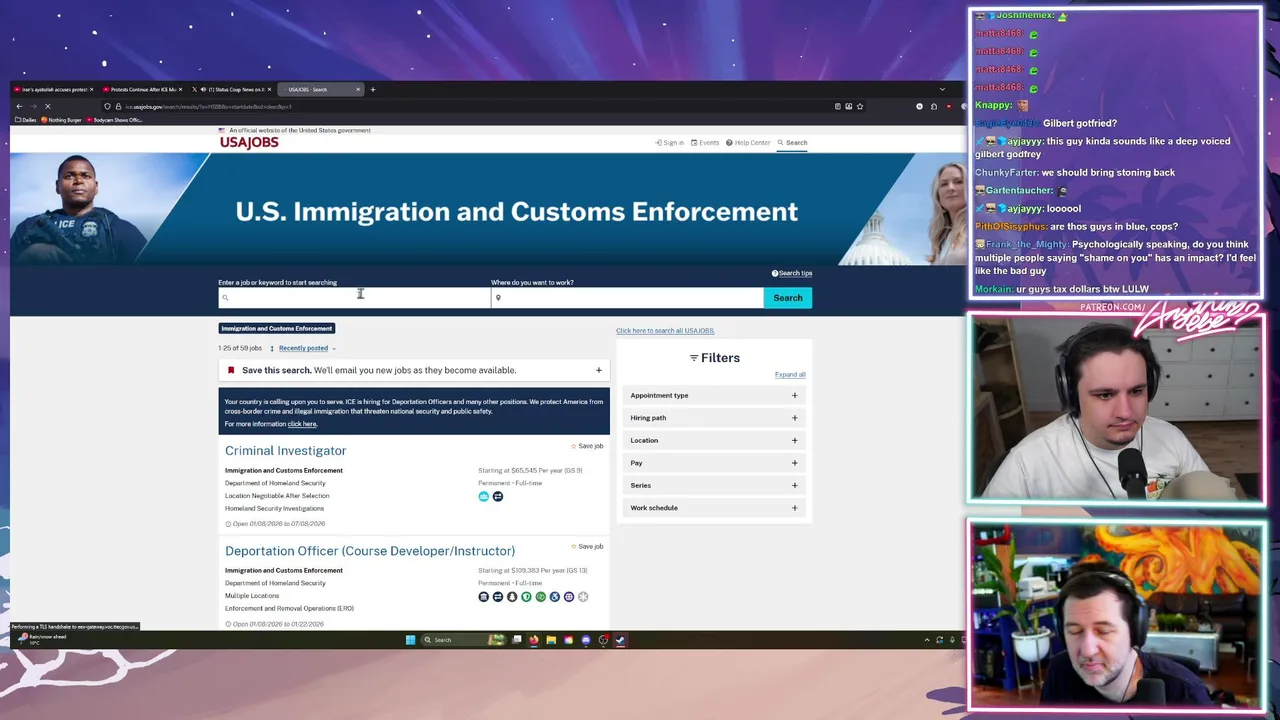The image size is (1280, 720).
Task: Click the 'Save this search' bookmark icon
Action: tap(231, 370)
